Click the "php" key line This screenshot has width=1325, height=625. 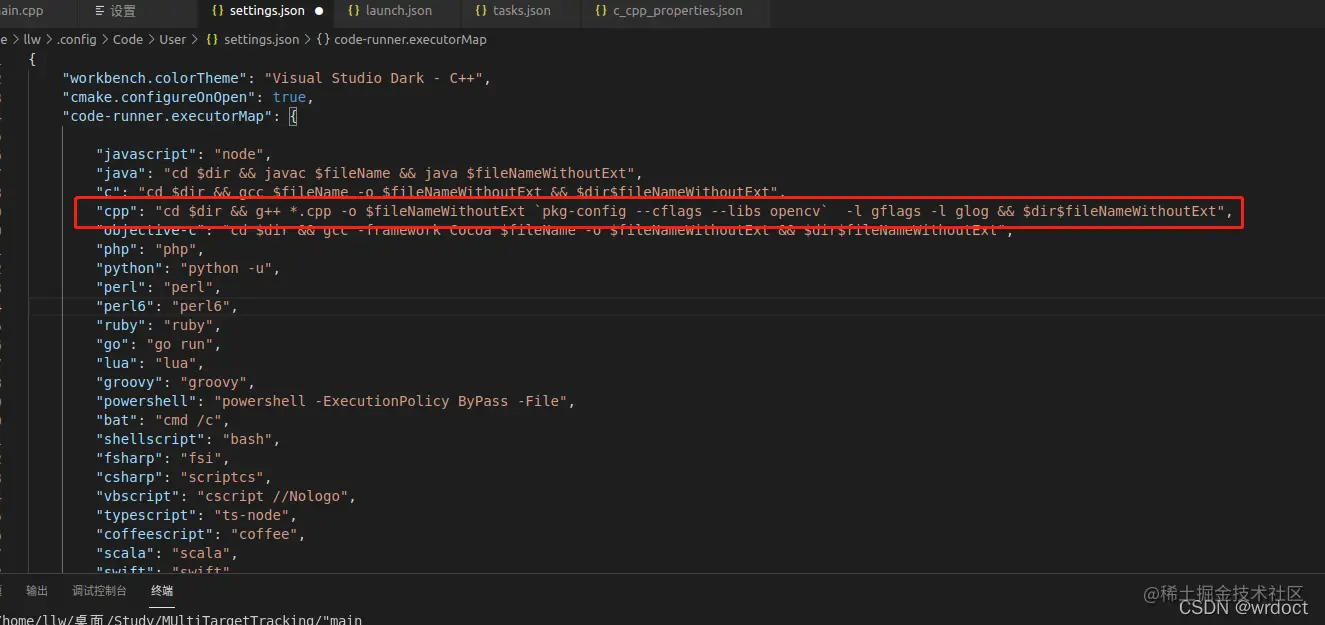[x=150, y=249]
